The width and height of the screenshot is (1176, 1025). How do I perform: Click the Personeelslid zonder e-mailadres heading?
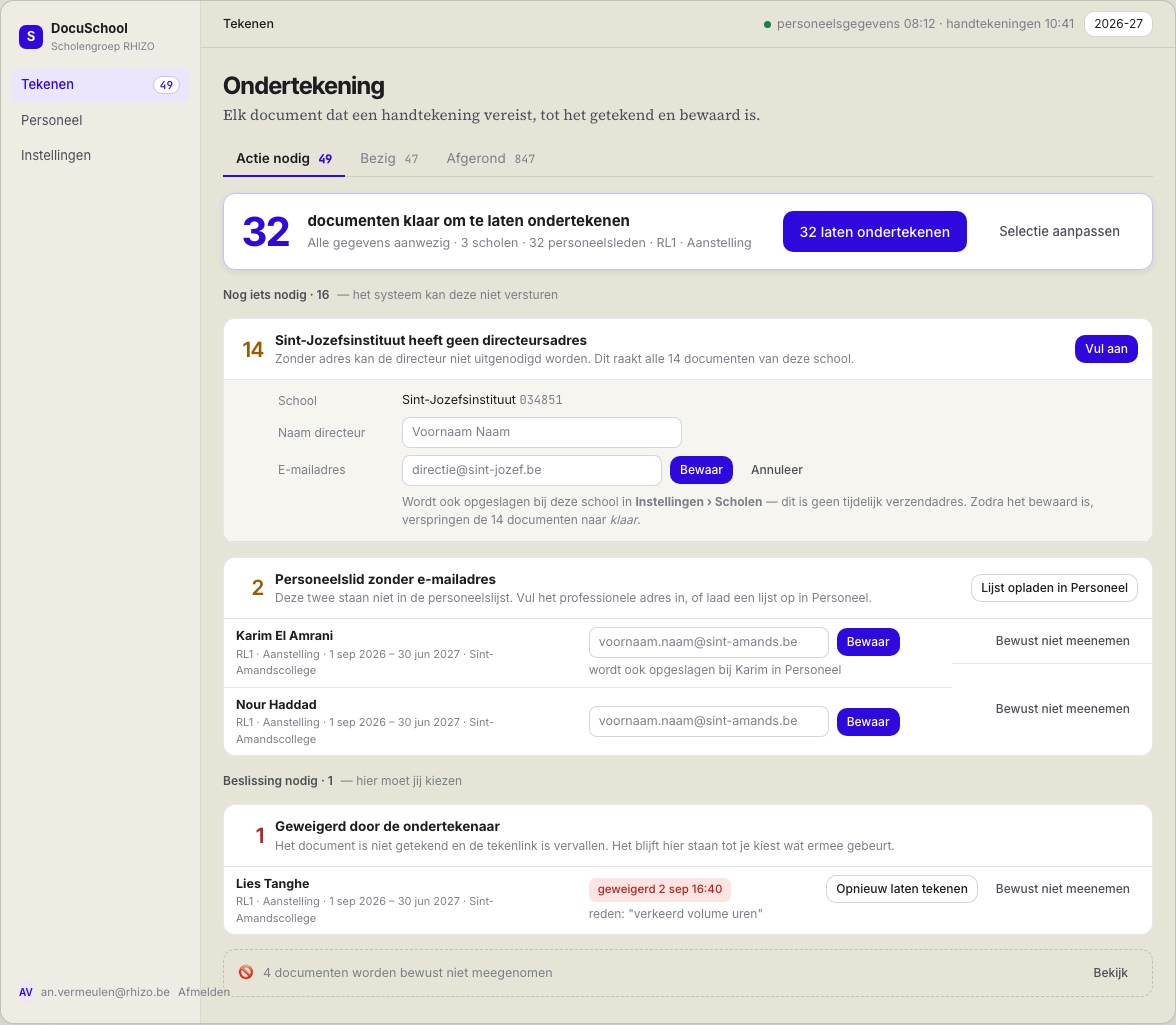point(385,580)
